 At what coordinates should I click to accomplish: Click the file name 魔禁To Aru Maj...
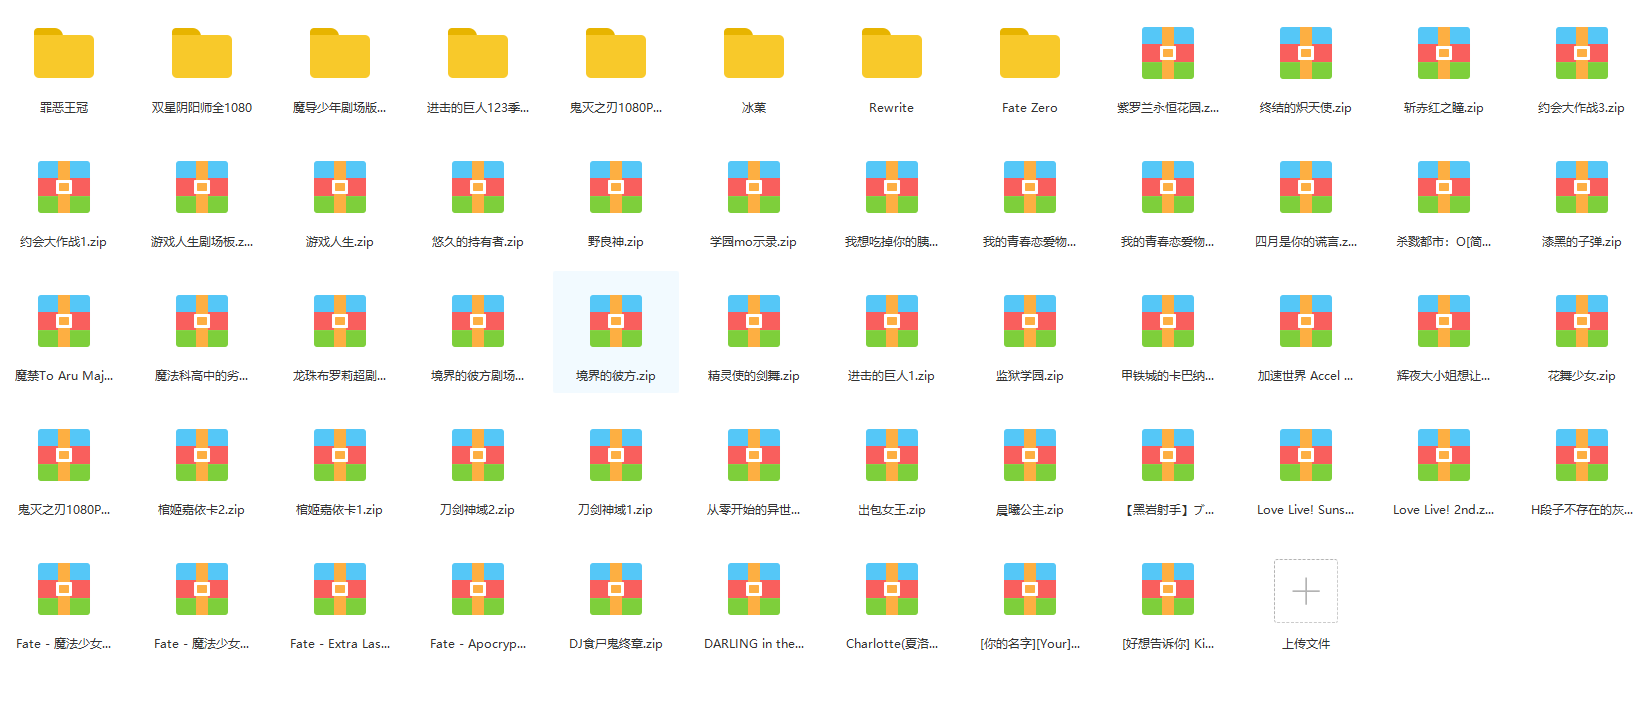64,376
